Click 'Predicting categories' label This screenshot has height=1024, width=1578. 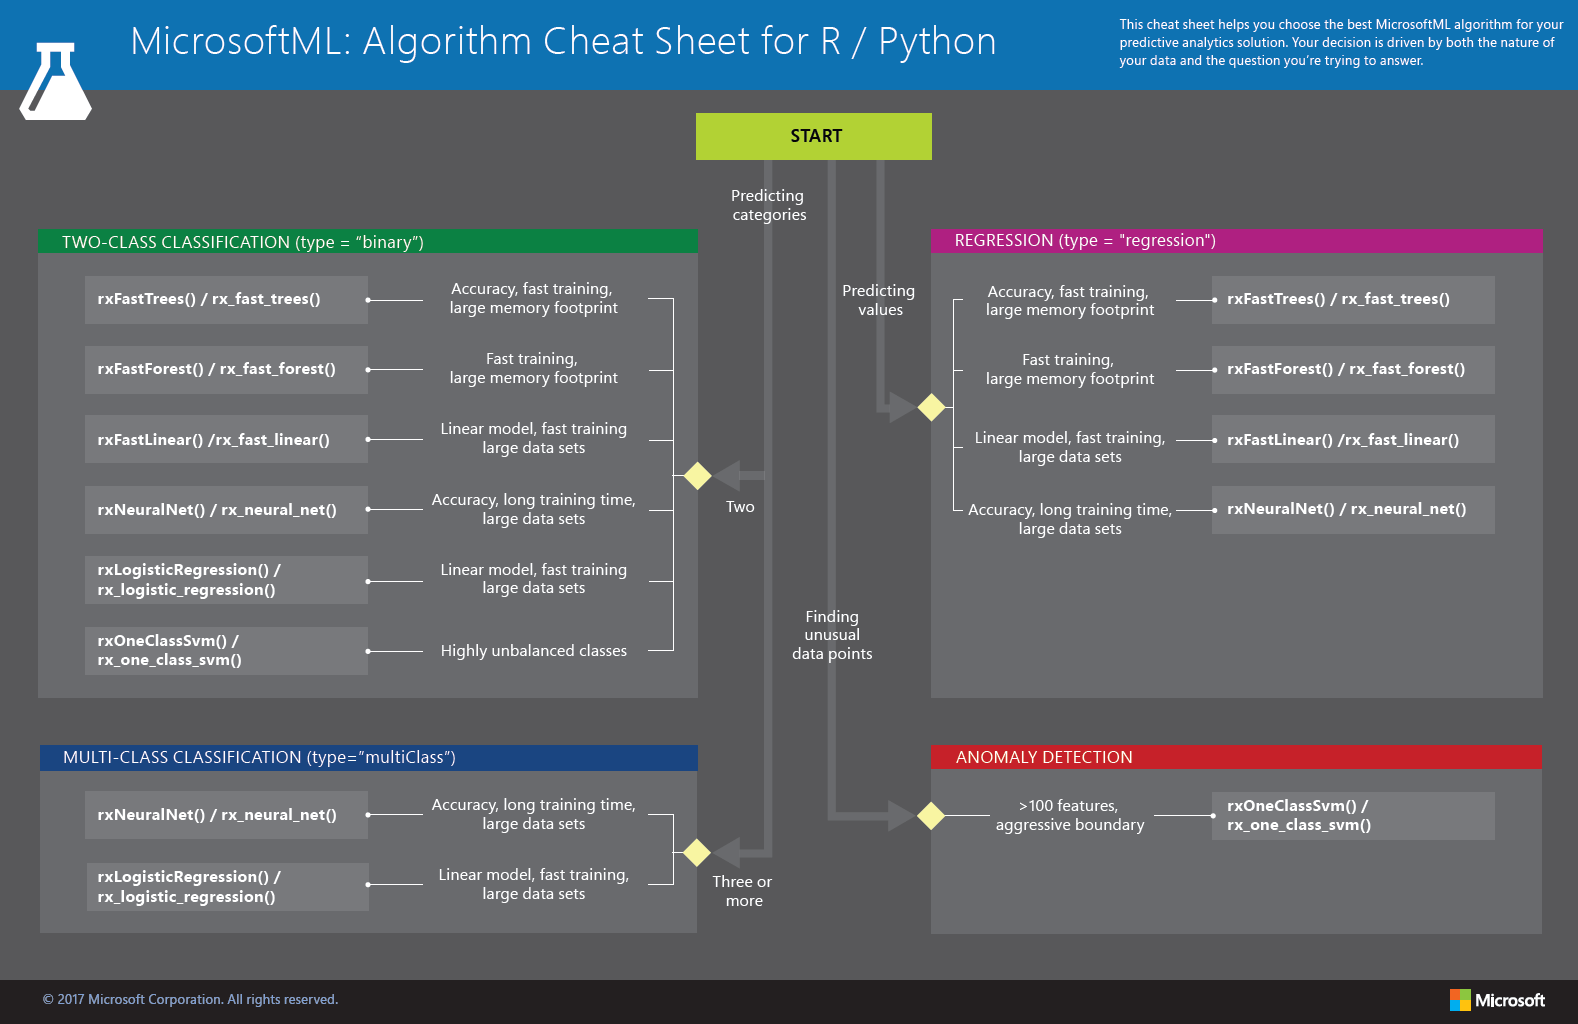[768, 205]
